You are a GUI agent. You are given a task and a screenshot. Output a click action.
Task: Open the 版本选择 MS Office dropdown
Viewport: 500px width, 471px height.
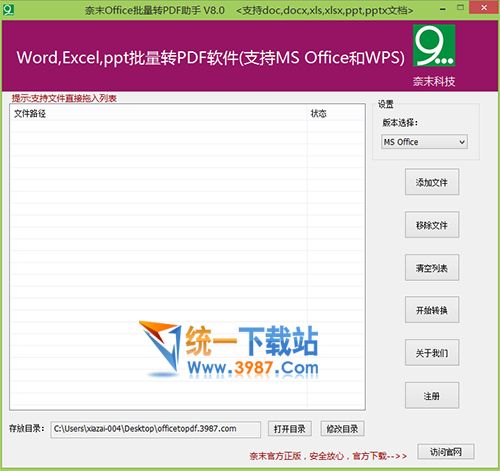(424, 142)
